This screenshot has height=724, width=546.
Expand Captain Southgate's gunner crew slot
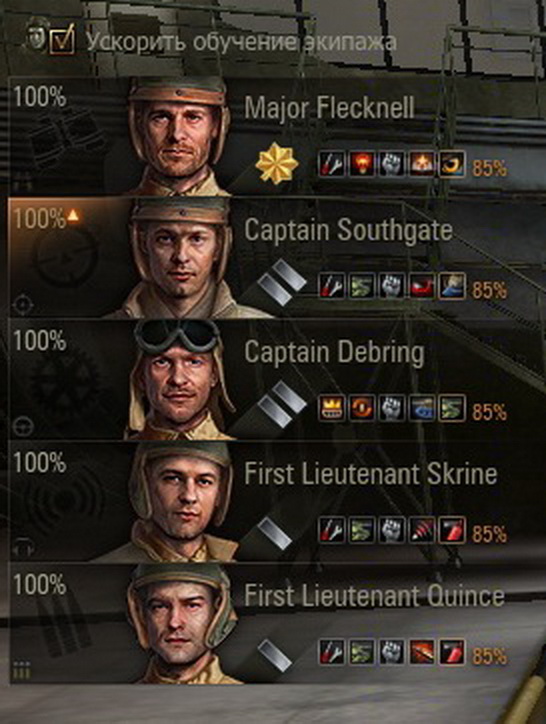coord(275,258)
